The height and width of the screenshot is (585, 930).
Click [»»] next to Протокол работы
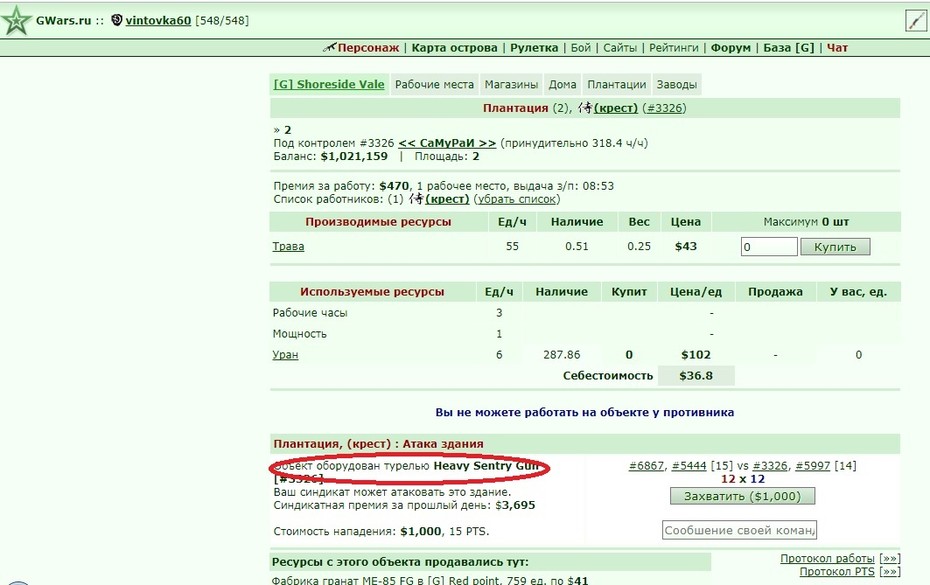click(891, 558)
